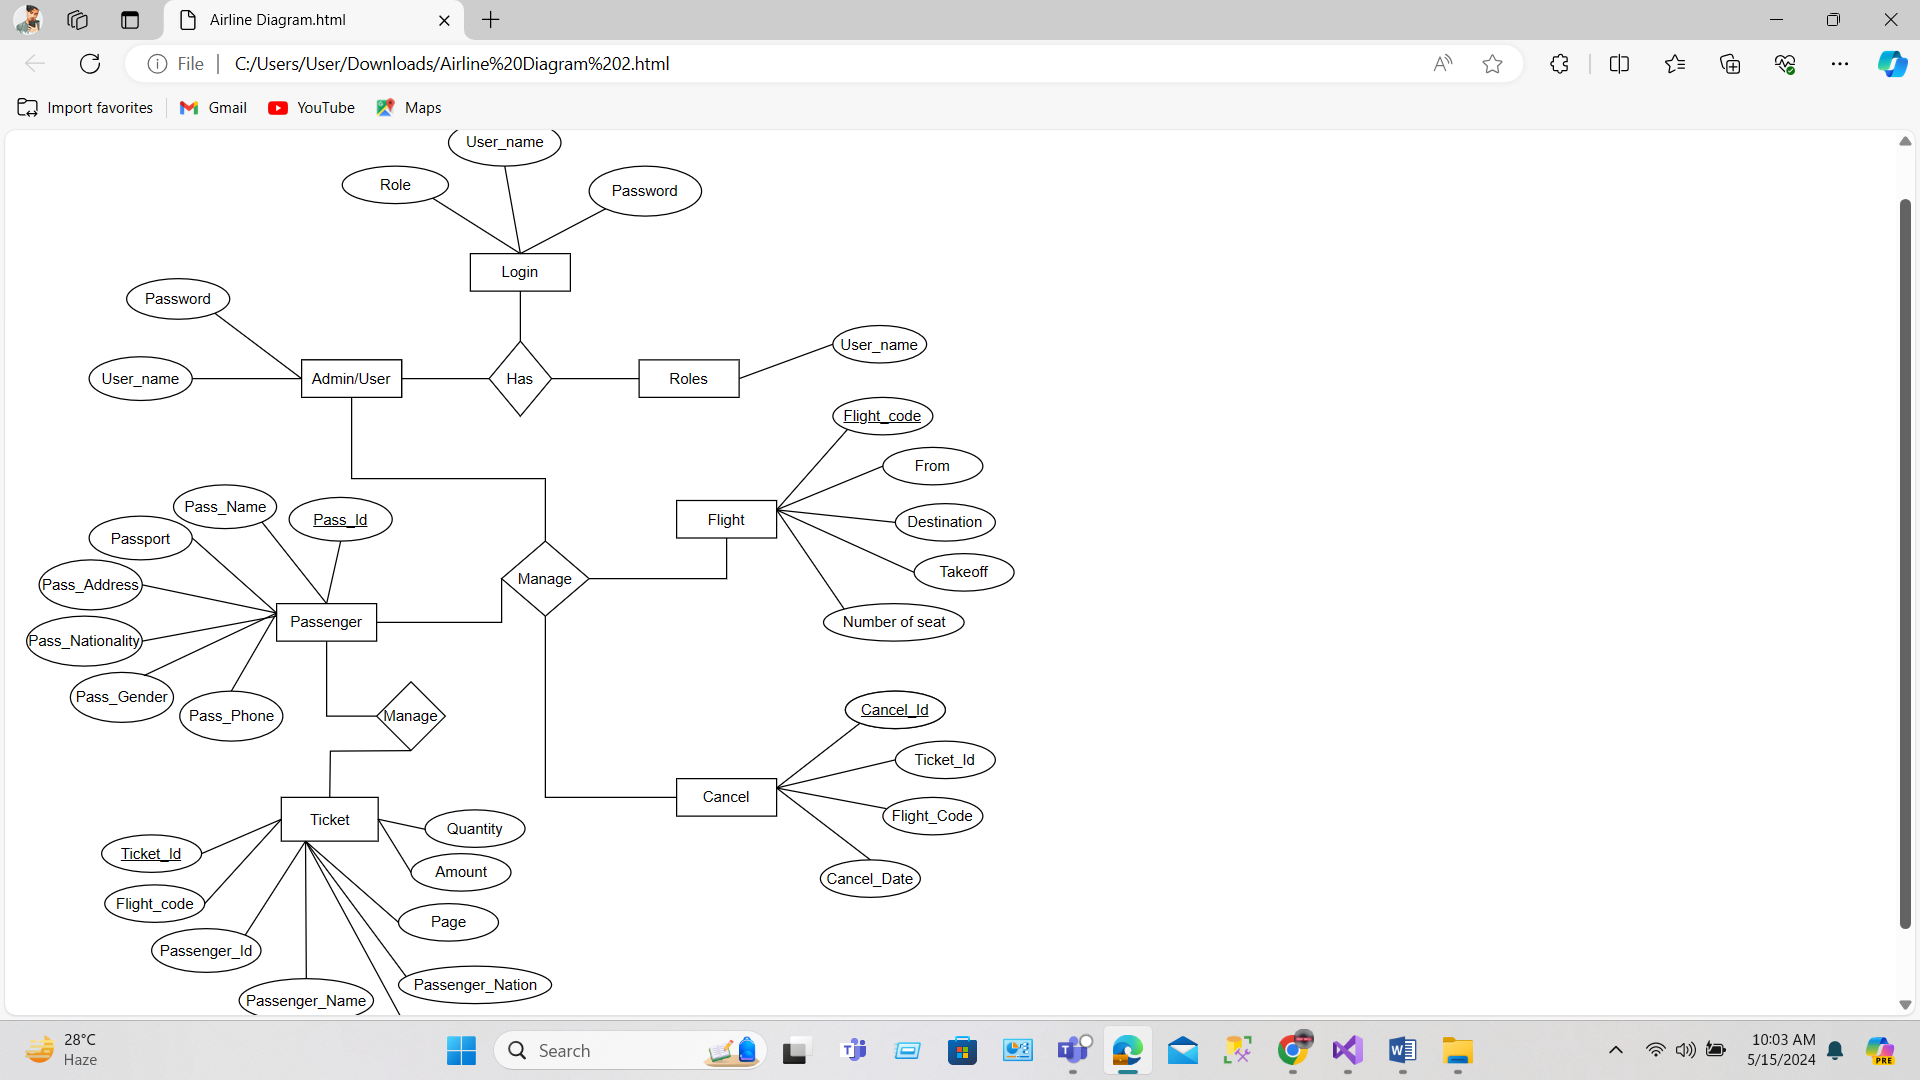Click the weather widget showing 28°C Haze

click(62, 1050)
